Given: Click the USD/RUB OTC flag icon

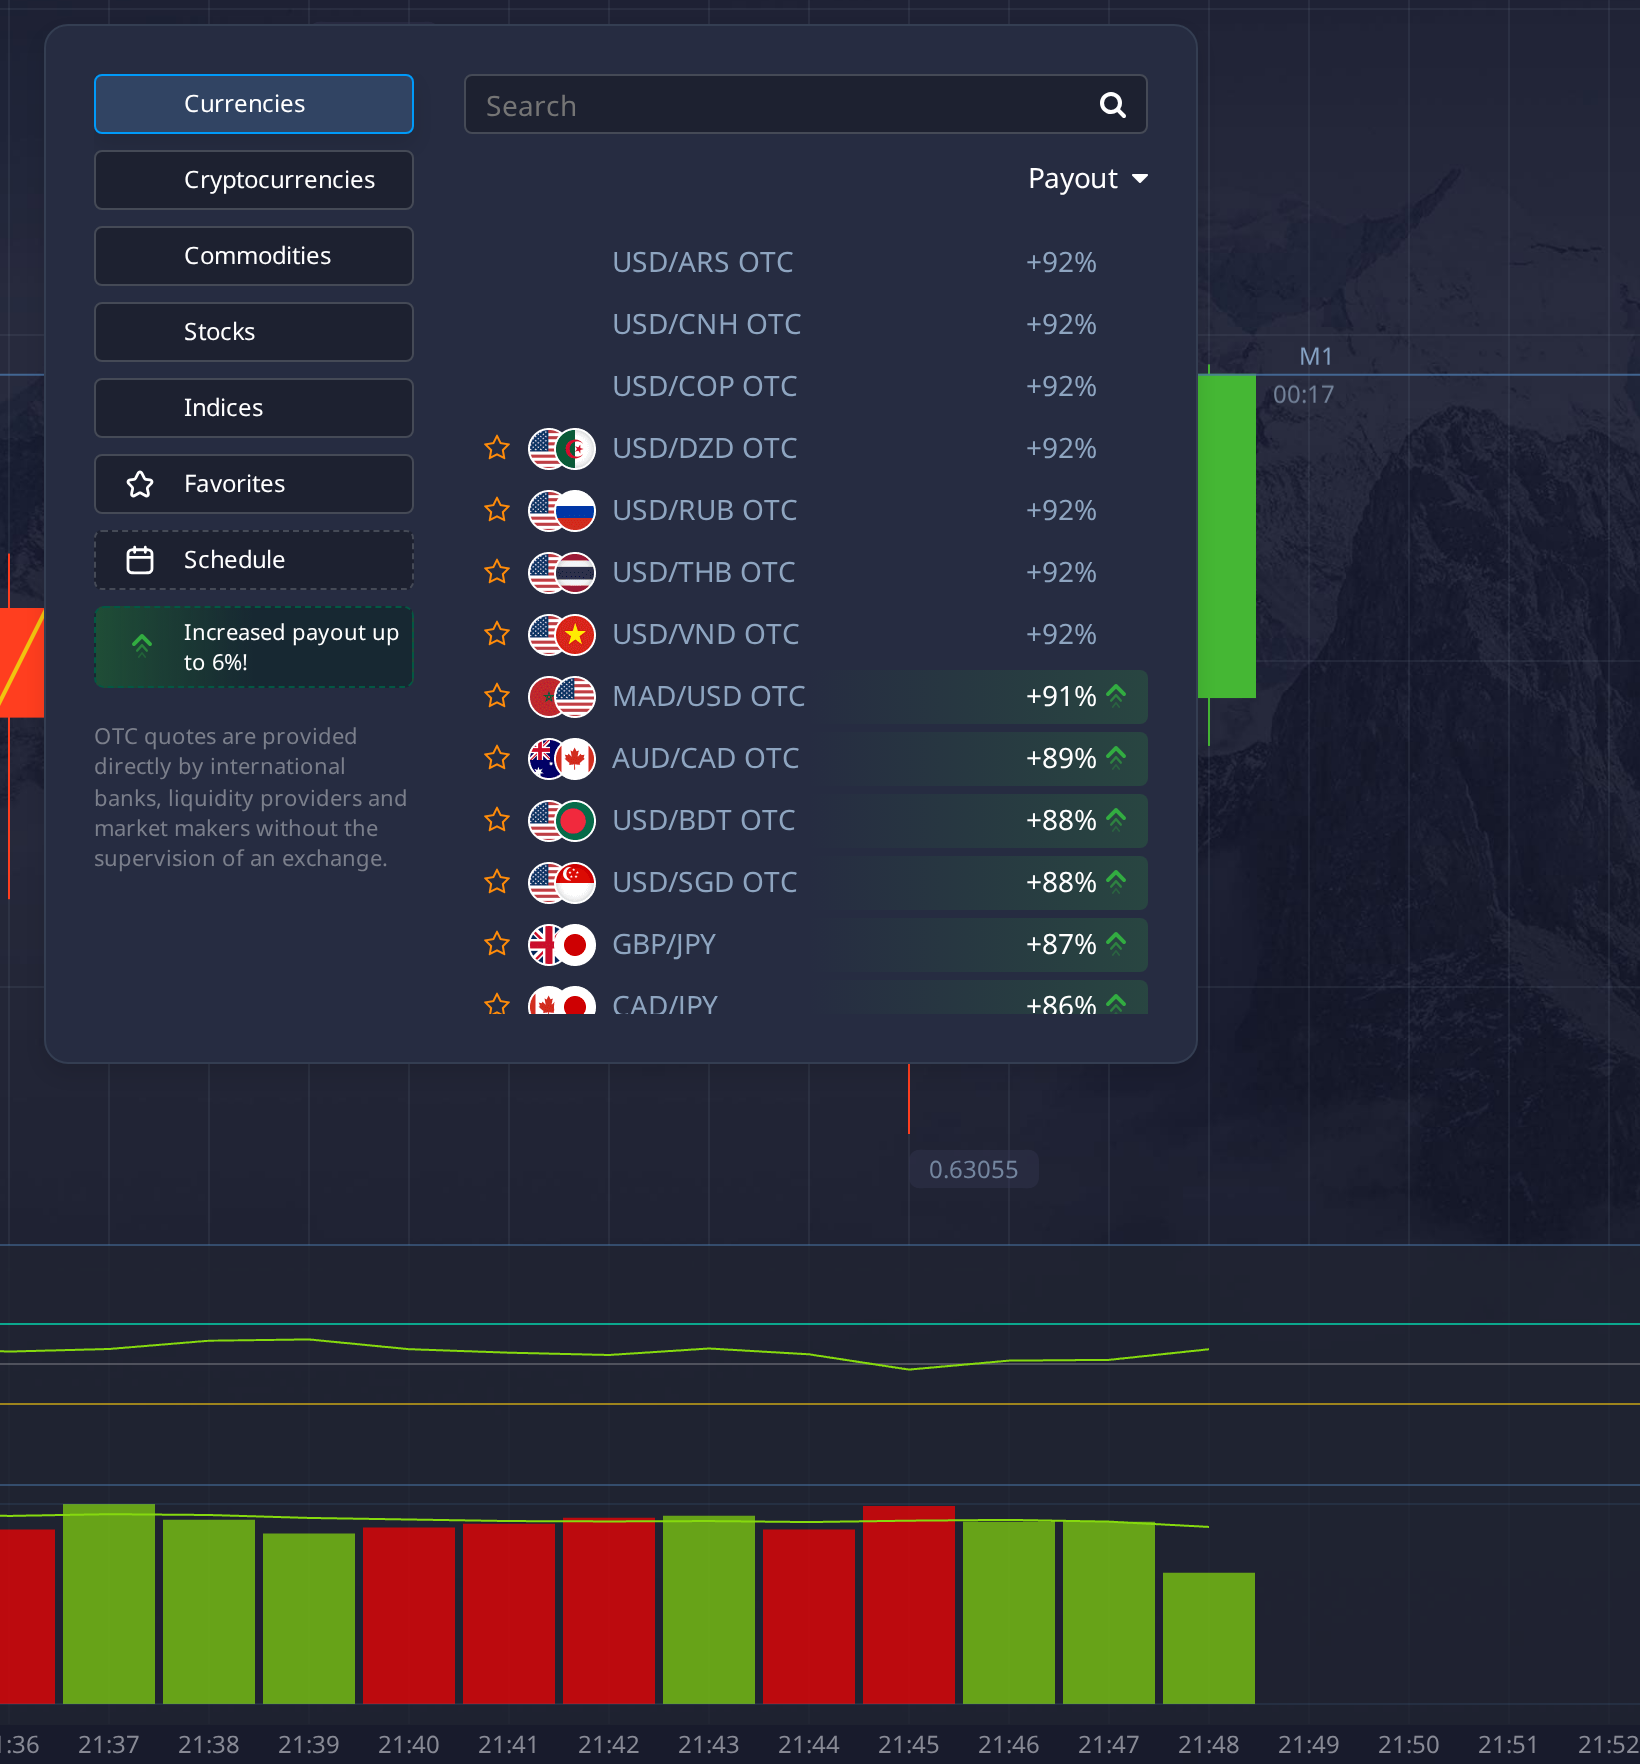Looking at the screenshot, I should 561,511.
